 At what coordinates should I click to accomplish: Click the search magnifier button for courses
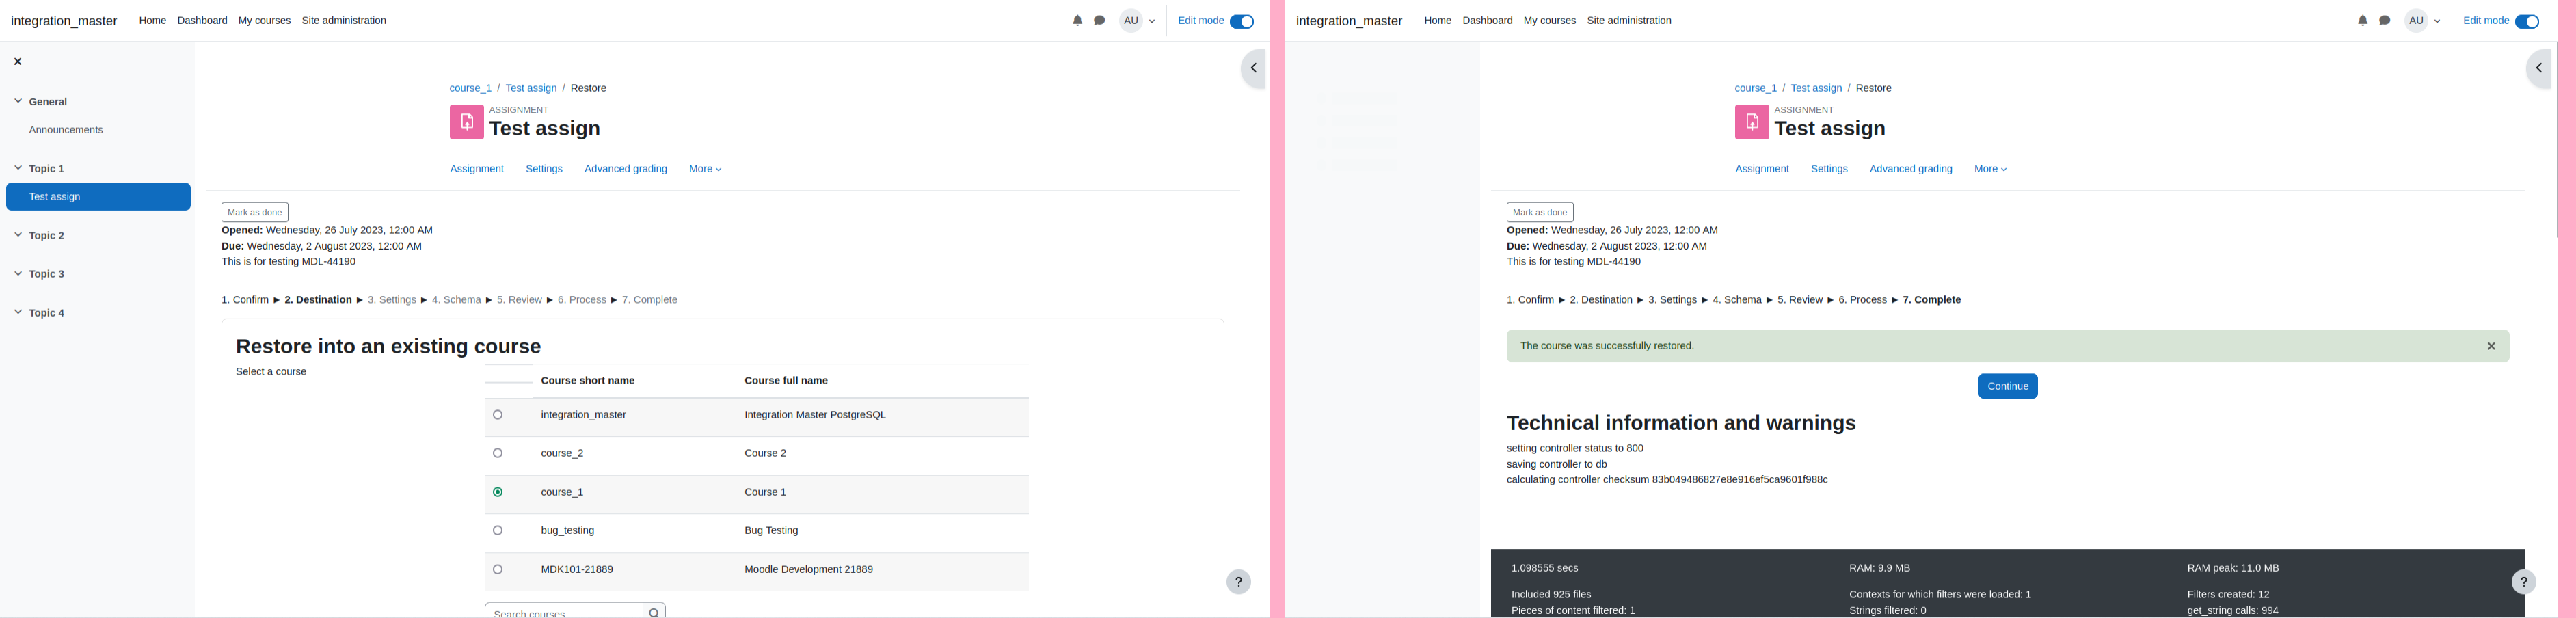(655, 611)
